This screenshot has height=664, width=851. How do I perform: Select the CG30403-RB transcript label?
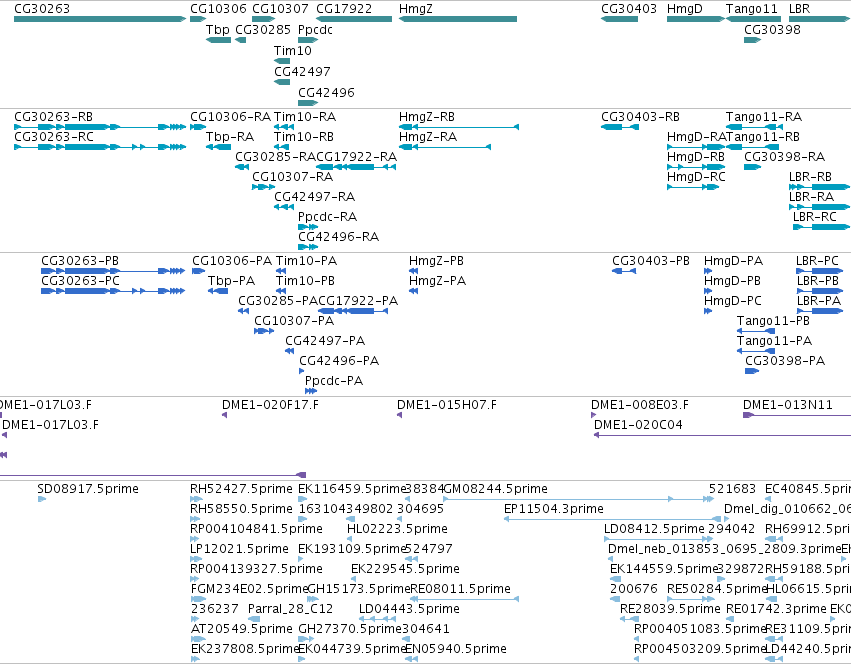(640, 117)
